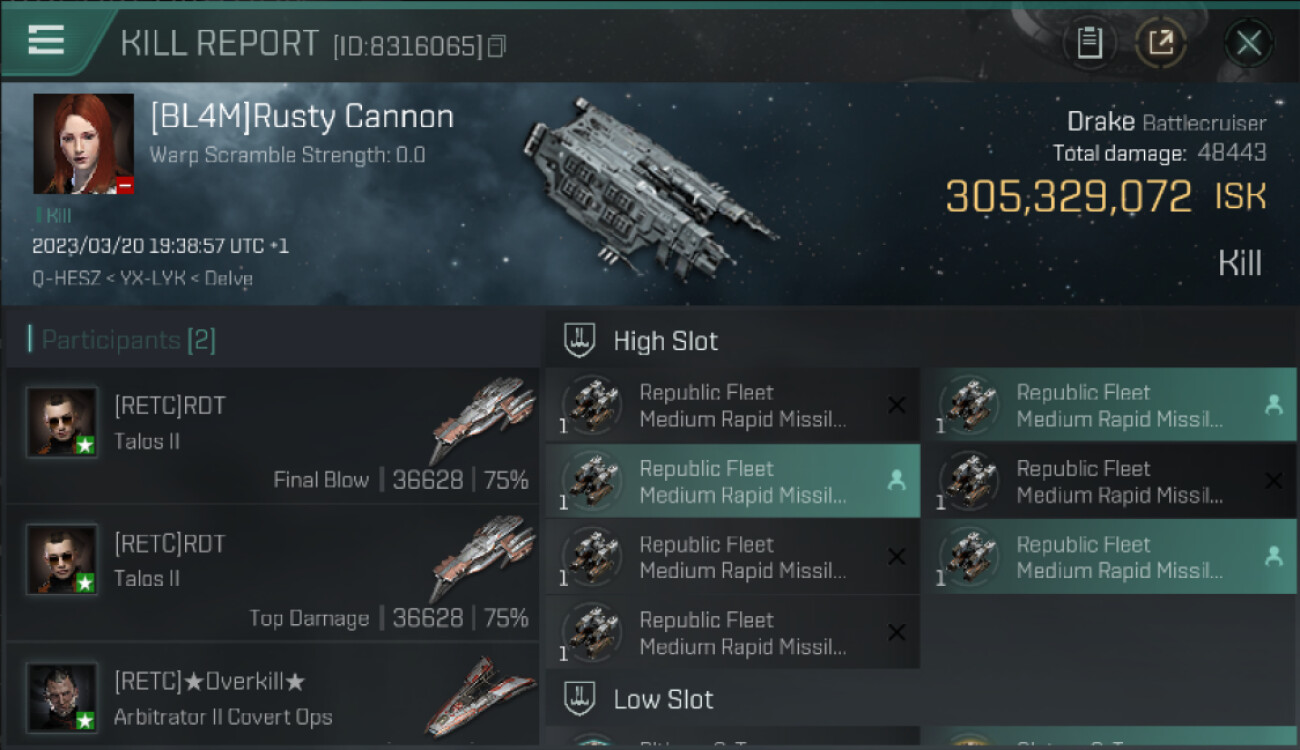The height and width of the screenshot is (750, 1300).
Task: Open Rusty Cannon's character portrait
Action: click(x=83, y=144)
